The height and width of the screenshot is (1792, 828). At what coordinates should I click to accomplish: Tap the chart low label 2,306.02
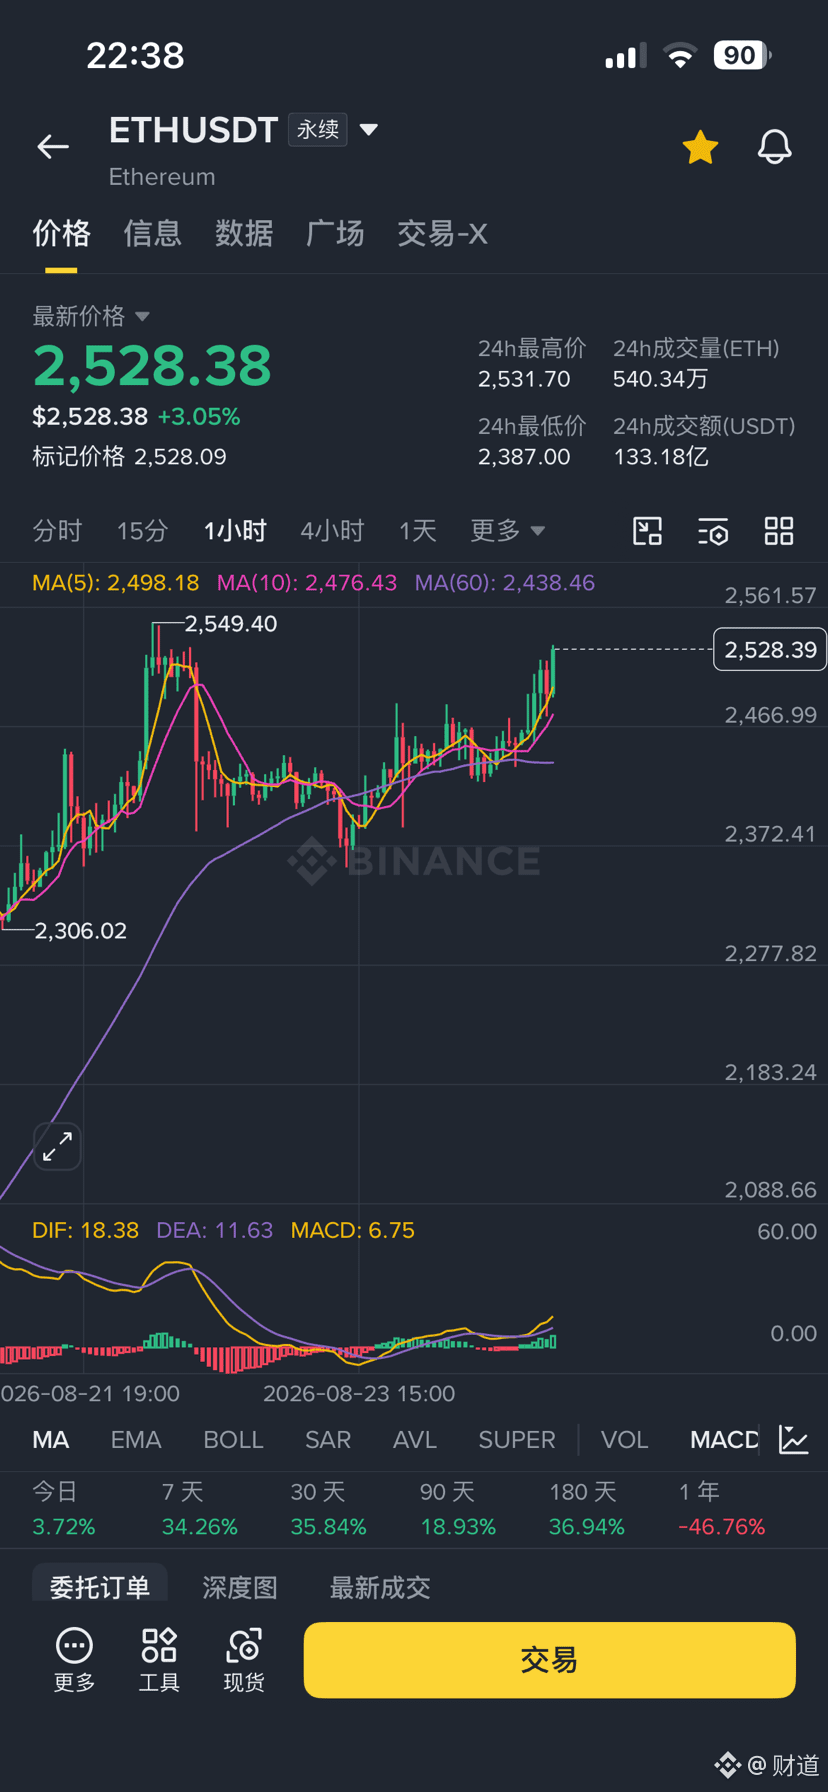81,931
